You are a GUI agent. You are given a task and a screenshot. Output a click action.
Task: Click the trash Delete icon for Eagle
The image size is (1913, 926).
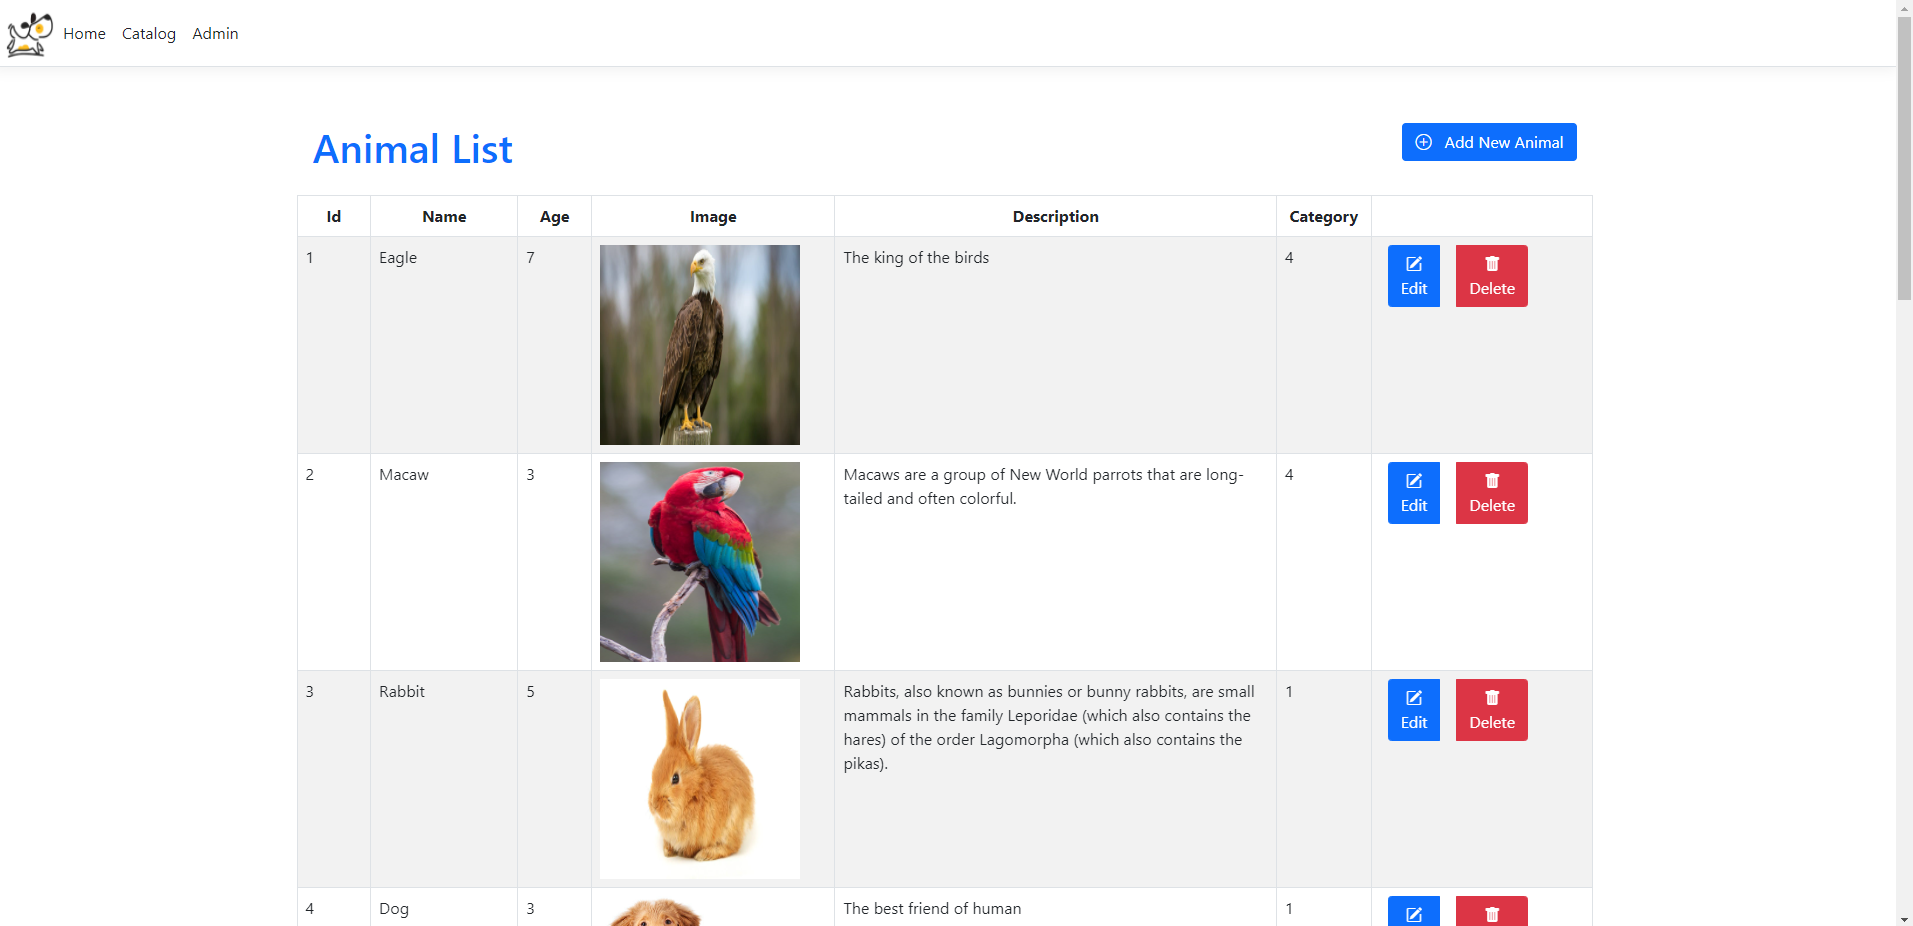1492,264
